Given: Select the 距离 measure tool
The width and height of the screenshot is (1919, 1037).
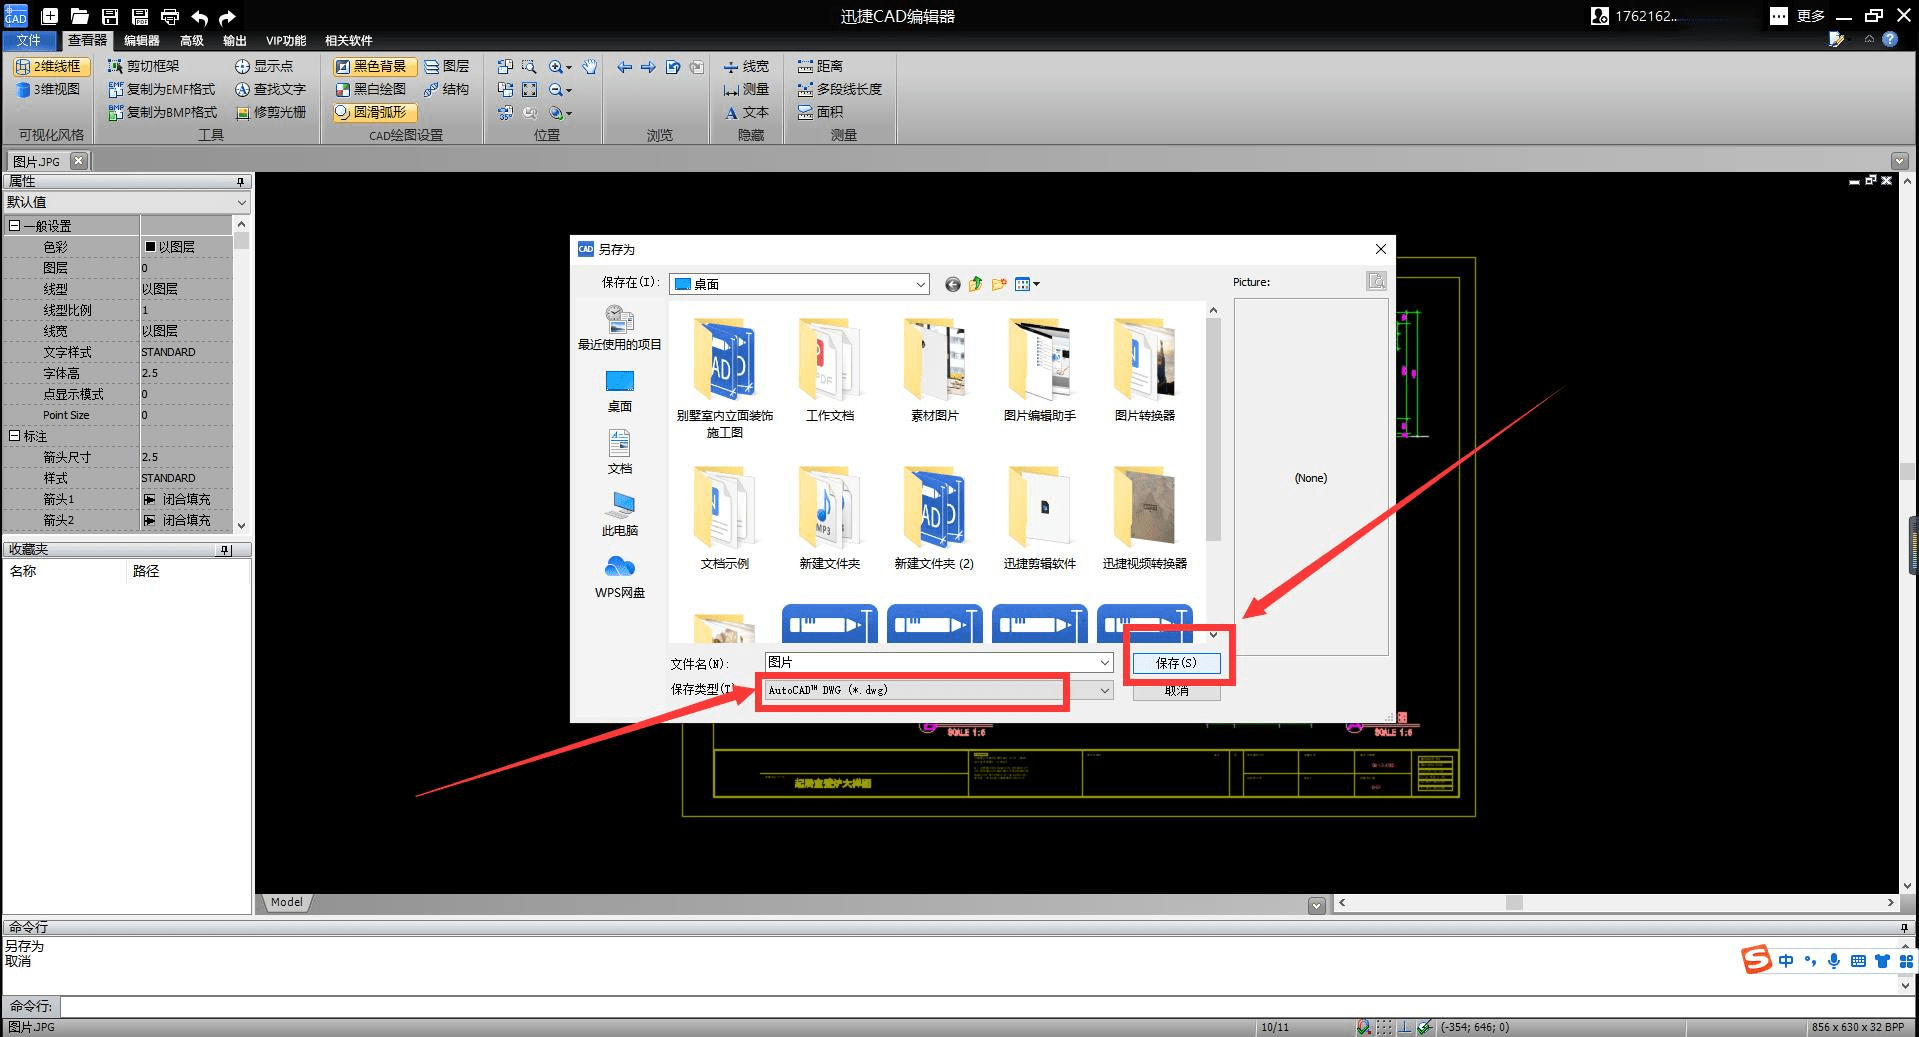Looking at the screenshot, I should tap(820, 66).
